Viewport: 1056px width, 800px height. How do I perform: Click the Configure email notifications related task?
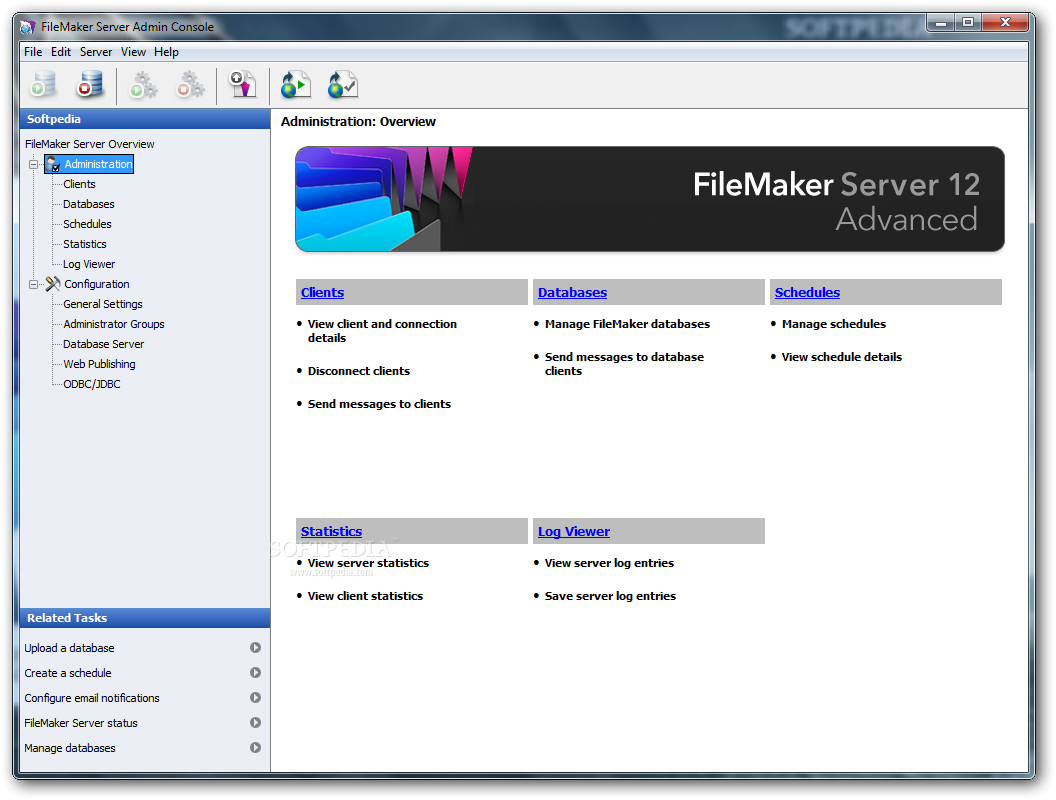coord(92,698)
